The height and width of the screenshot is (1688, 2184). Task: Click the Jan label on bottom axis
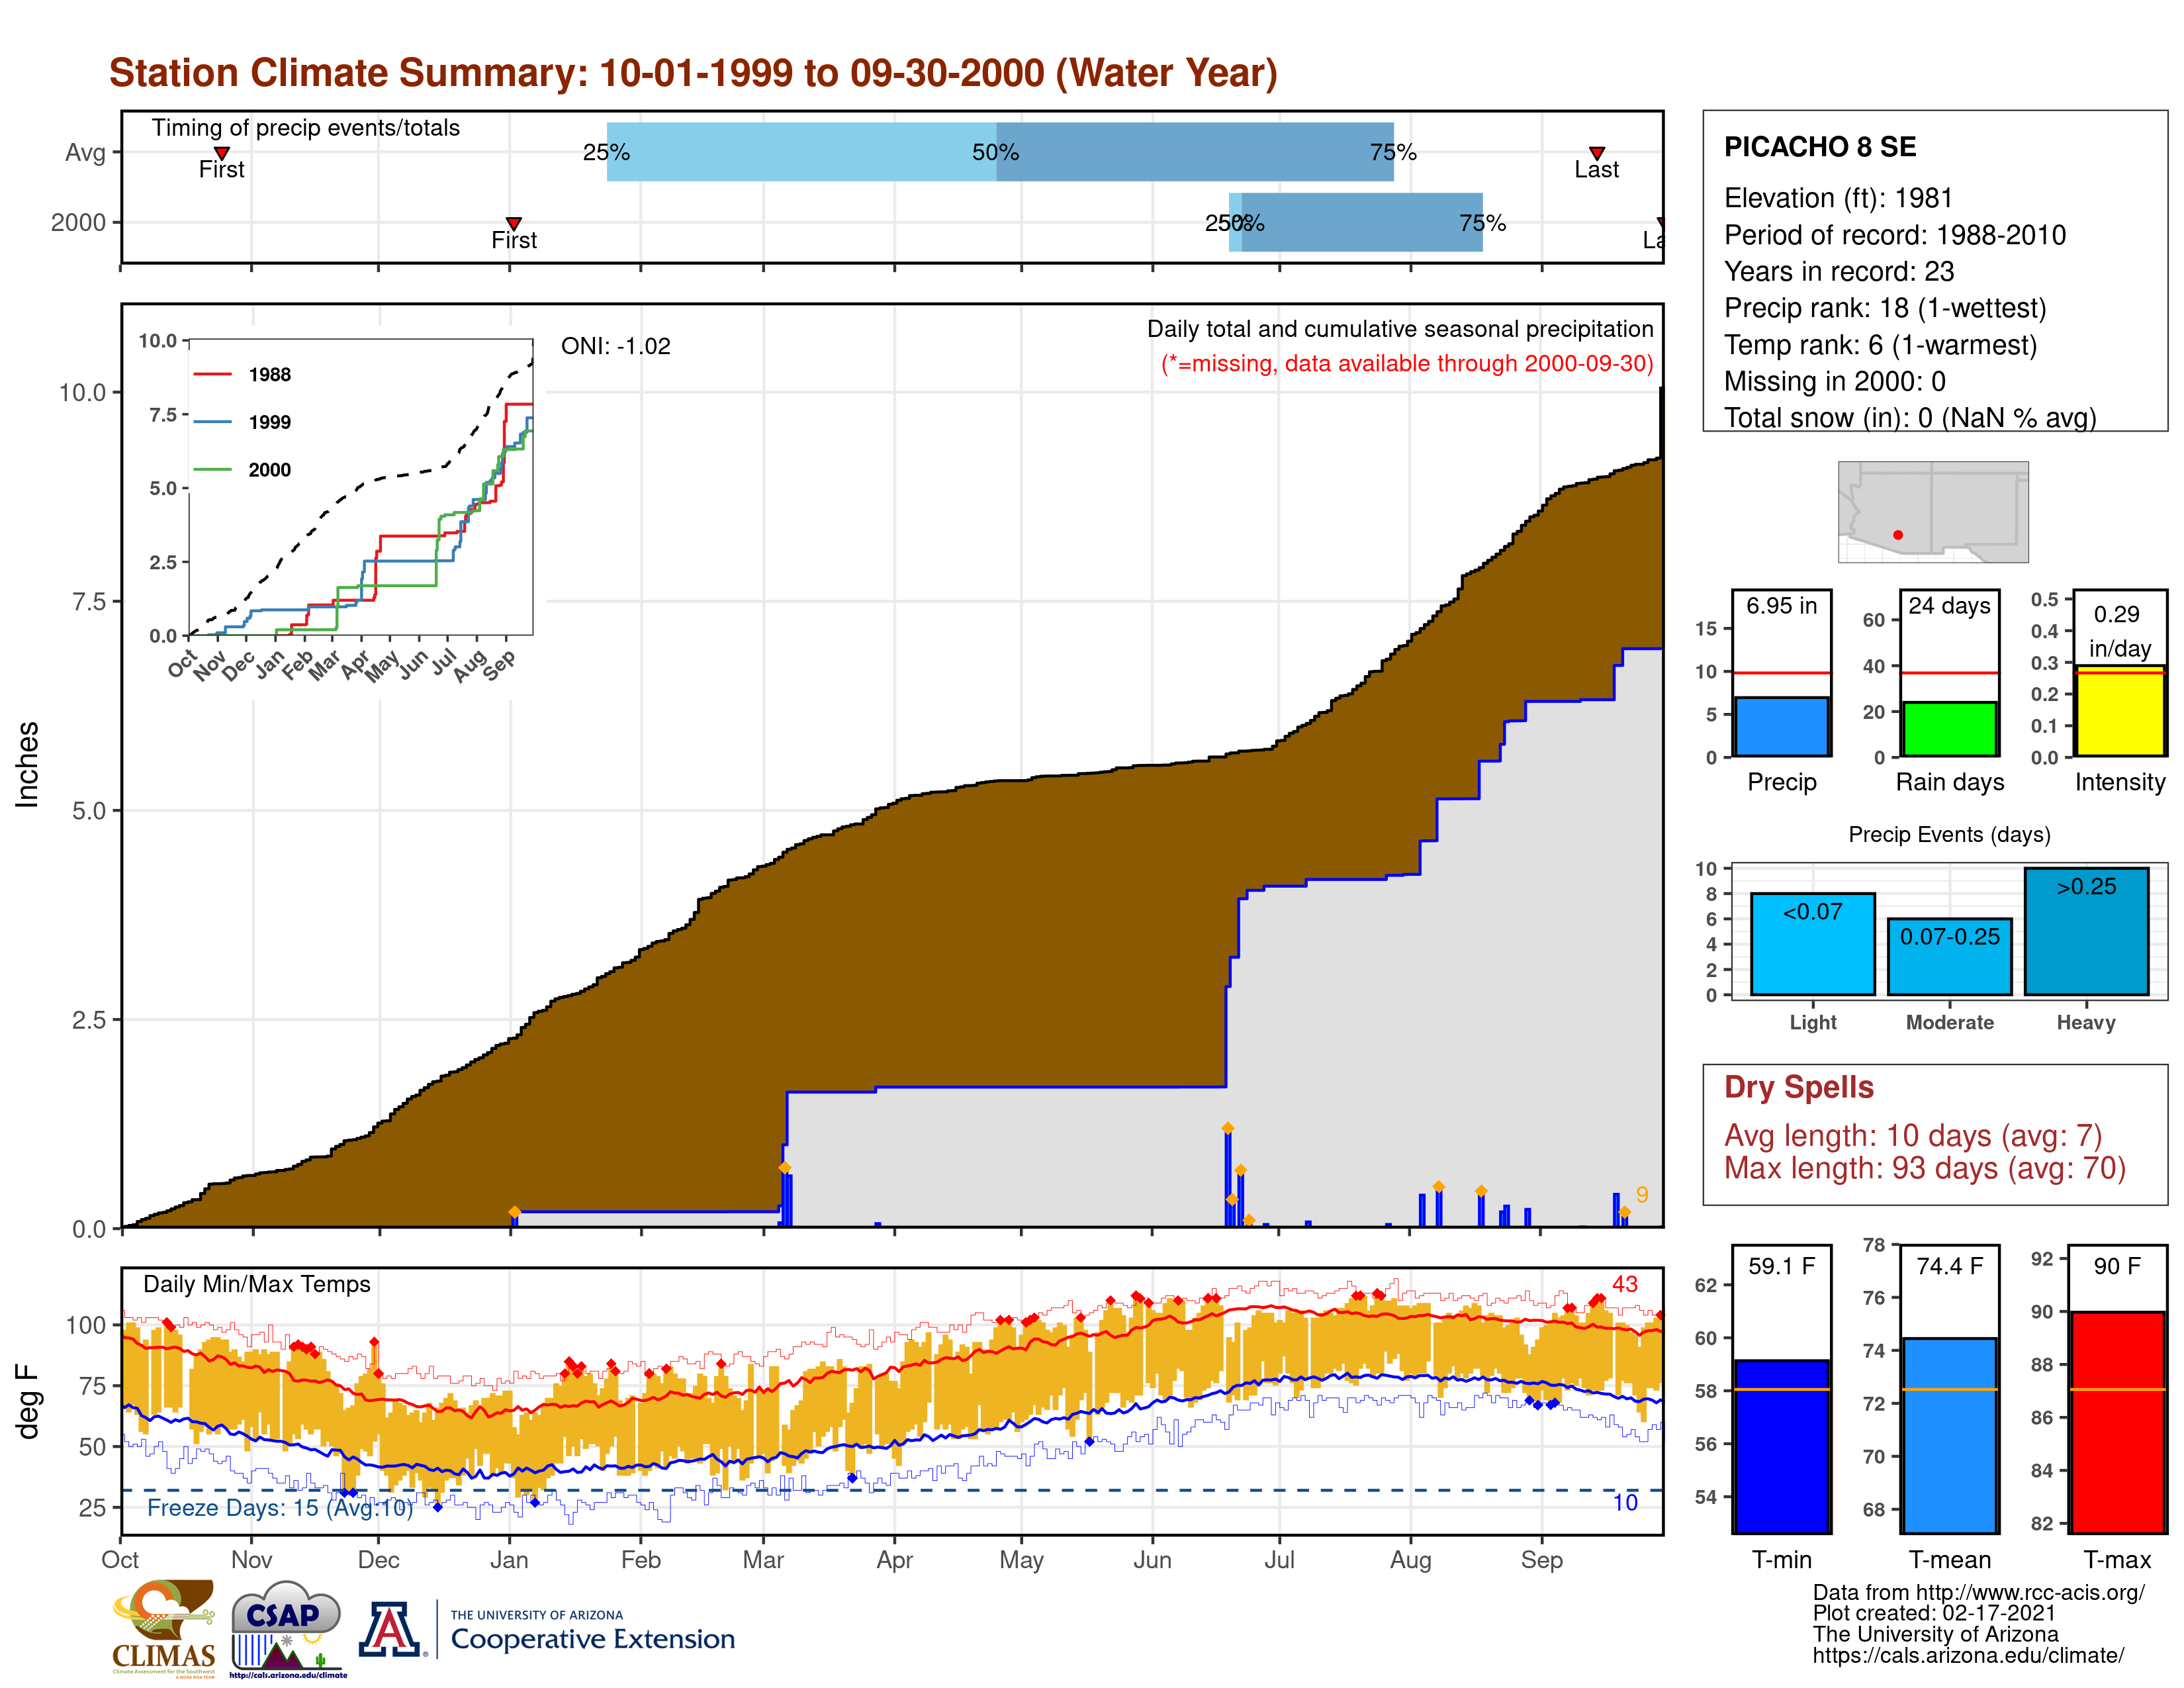509,1560
